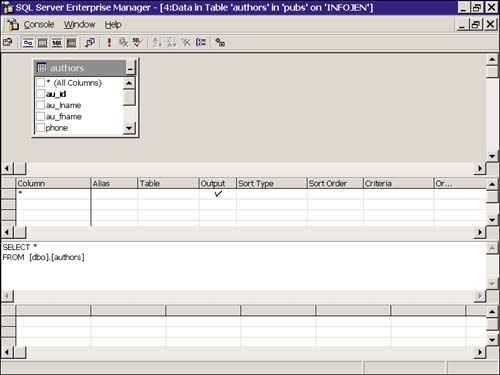Click the Table column header
Viewport: 500px width, 375px height.
click(x=168, y=183)
